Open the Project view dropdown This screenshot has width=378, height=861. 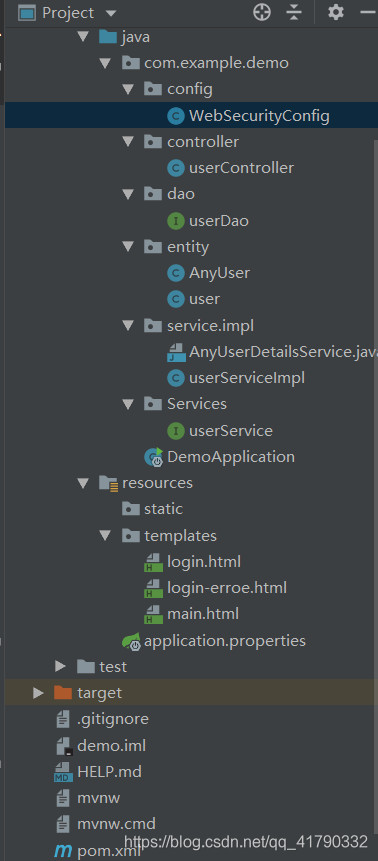tap(110, 13)
